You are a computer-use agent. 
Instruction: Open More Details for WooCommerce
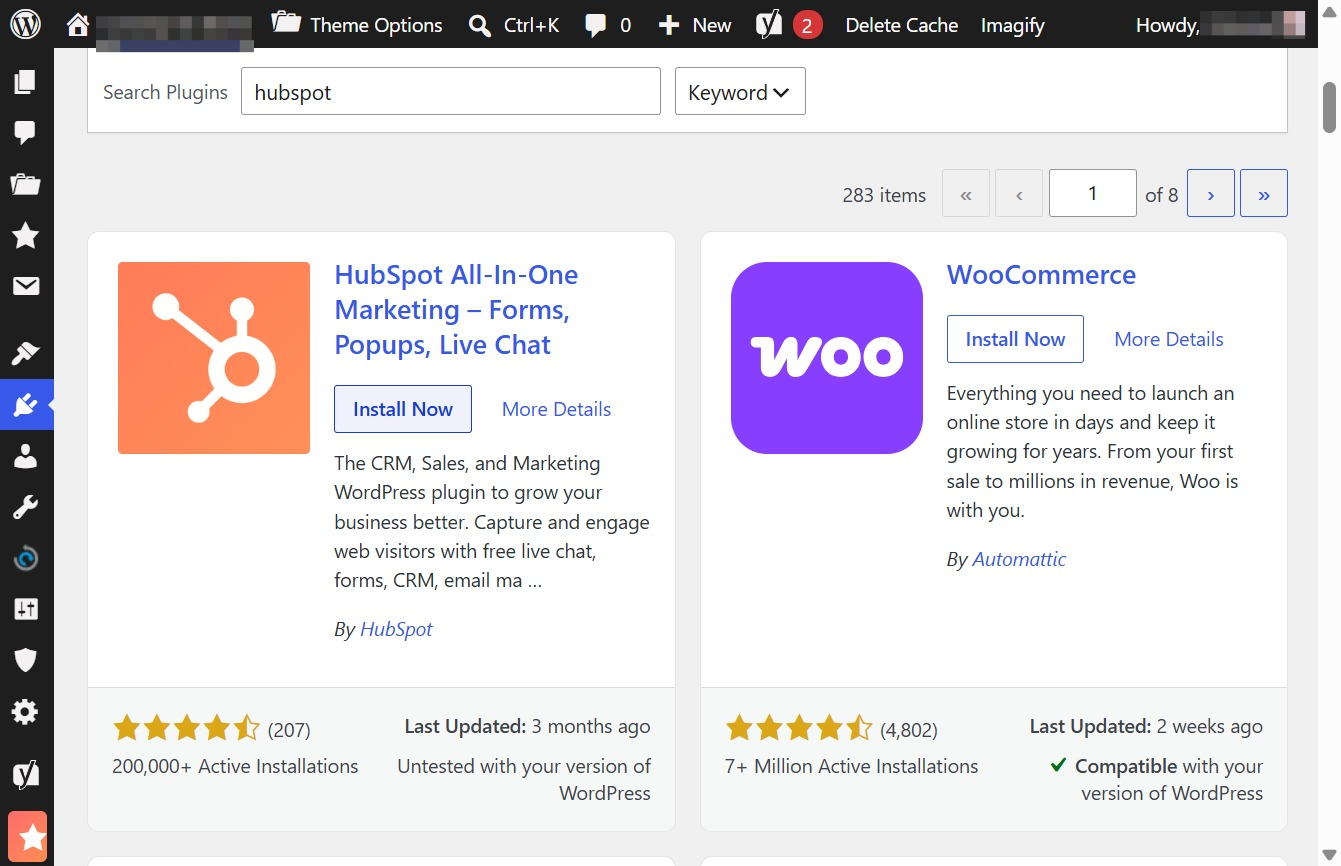[1169, 339]
